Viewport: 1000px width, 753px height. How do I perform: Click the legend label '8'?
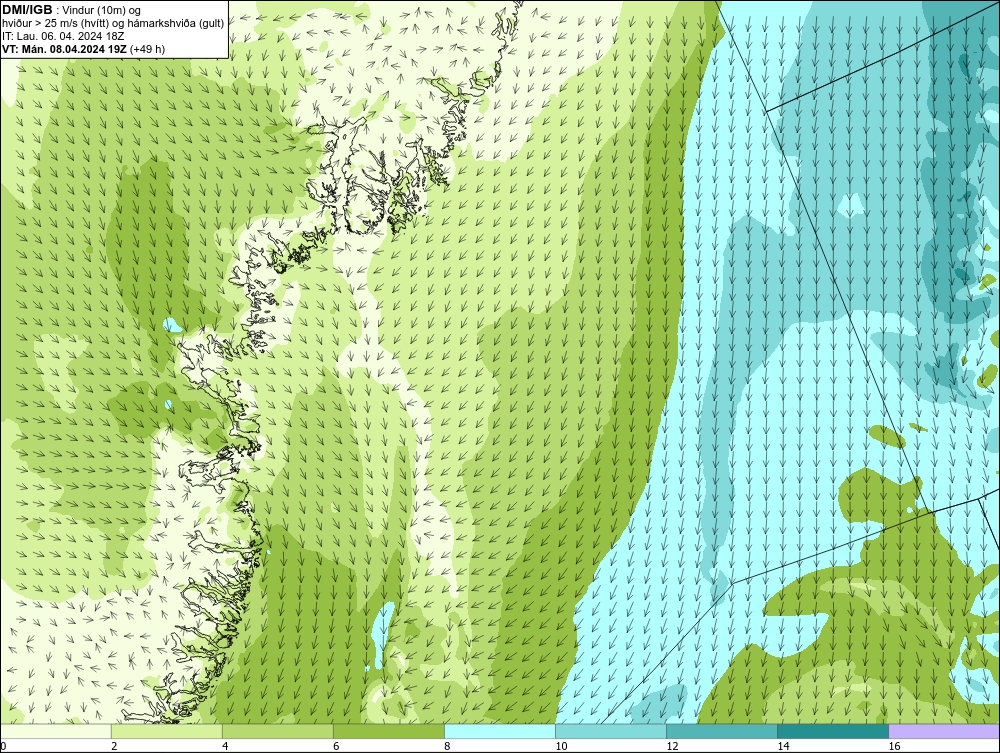[448, 746]
